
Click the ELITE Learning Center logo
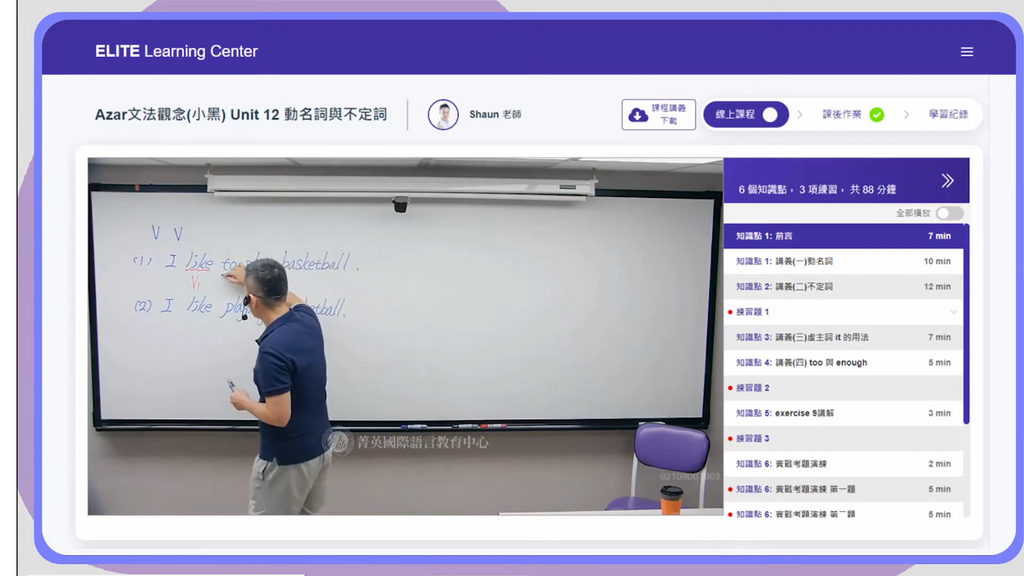point(176,51)
